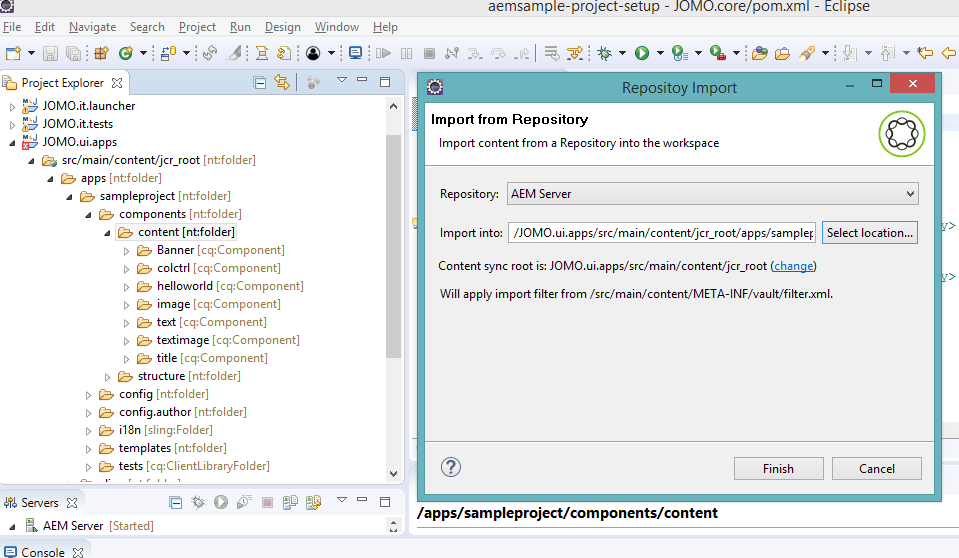Viewport: 959px width, 558px height.
Task: Expand the JOMO.it.launcher project
Action: click(12, 106)
